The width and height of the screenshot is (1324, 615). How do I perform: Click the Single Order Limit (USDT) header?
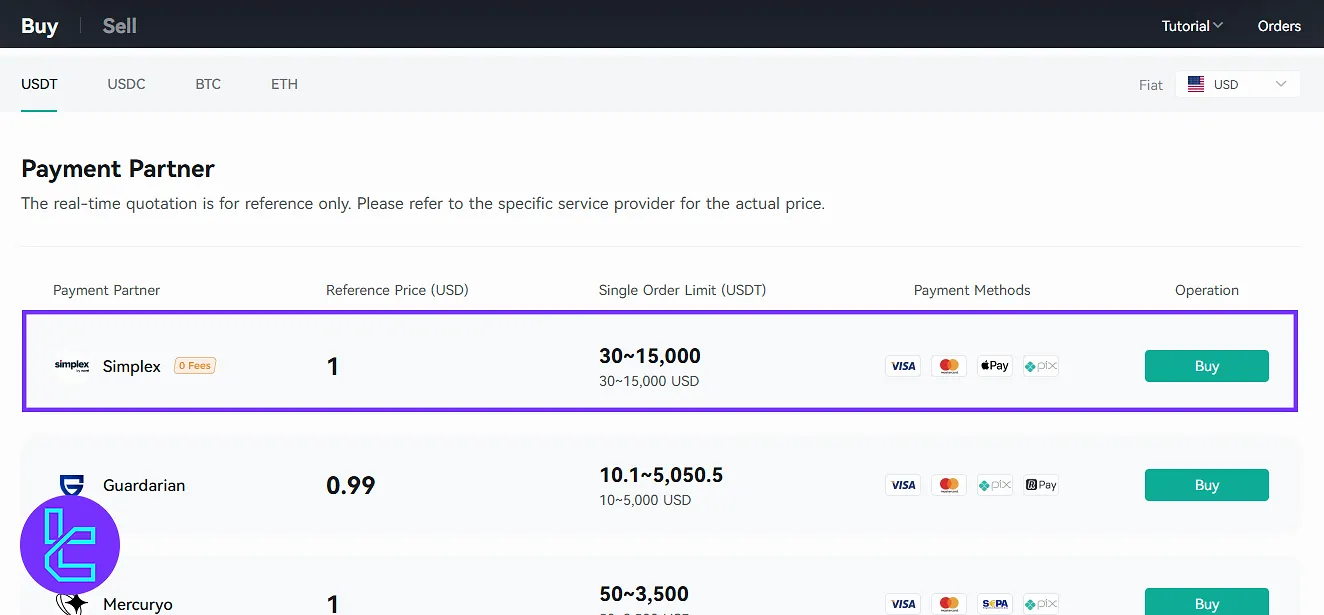682,290
